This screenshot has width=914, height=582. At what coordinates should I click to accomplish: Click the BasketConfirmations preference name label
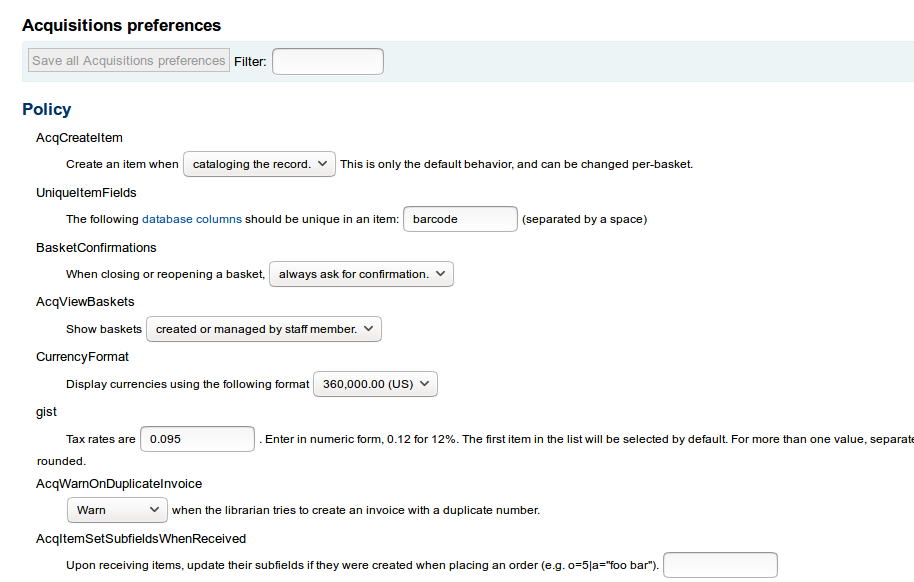[96, 247]
